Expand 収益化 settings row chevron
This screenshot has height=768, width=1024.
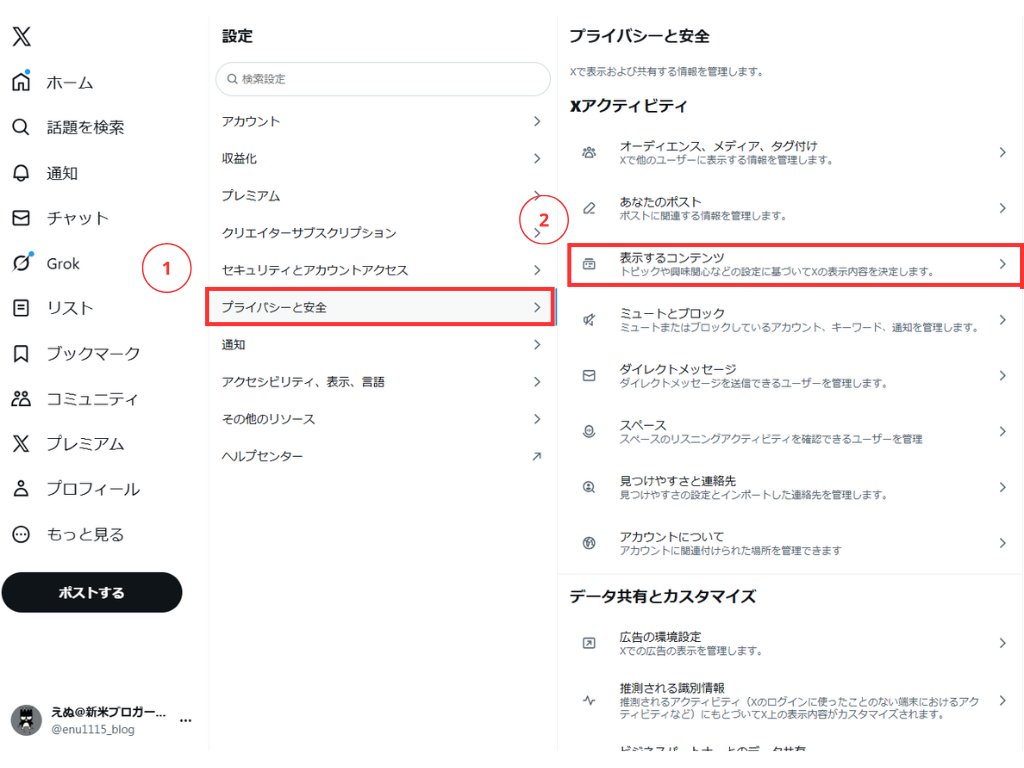(537, 159)
